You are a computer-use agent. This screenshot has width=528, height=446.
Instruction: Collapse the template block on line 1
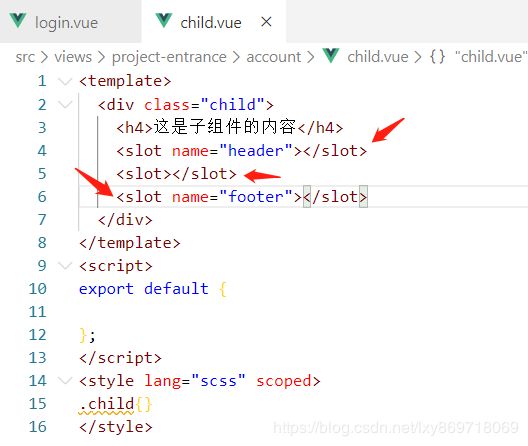[x=65, y=82]
